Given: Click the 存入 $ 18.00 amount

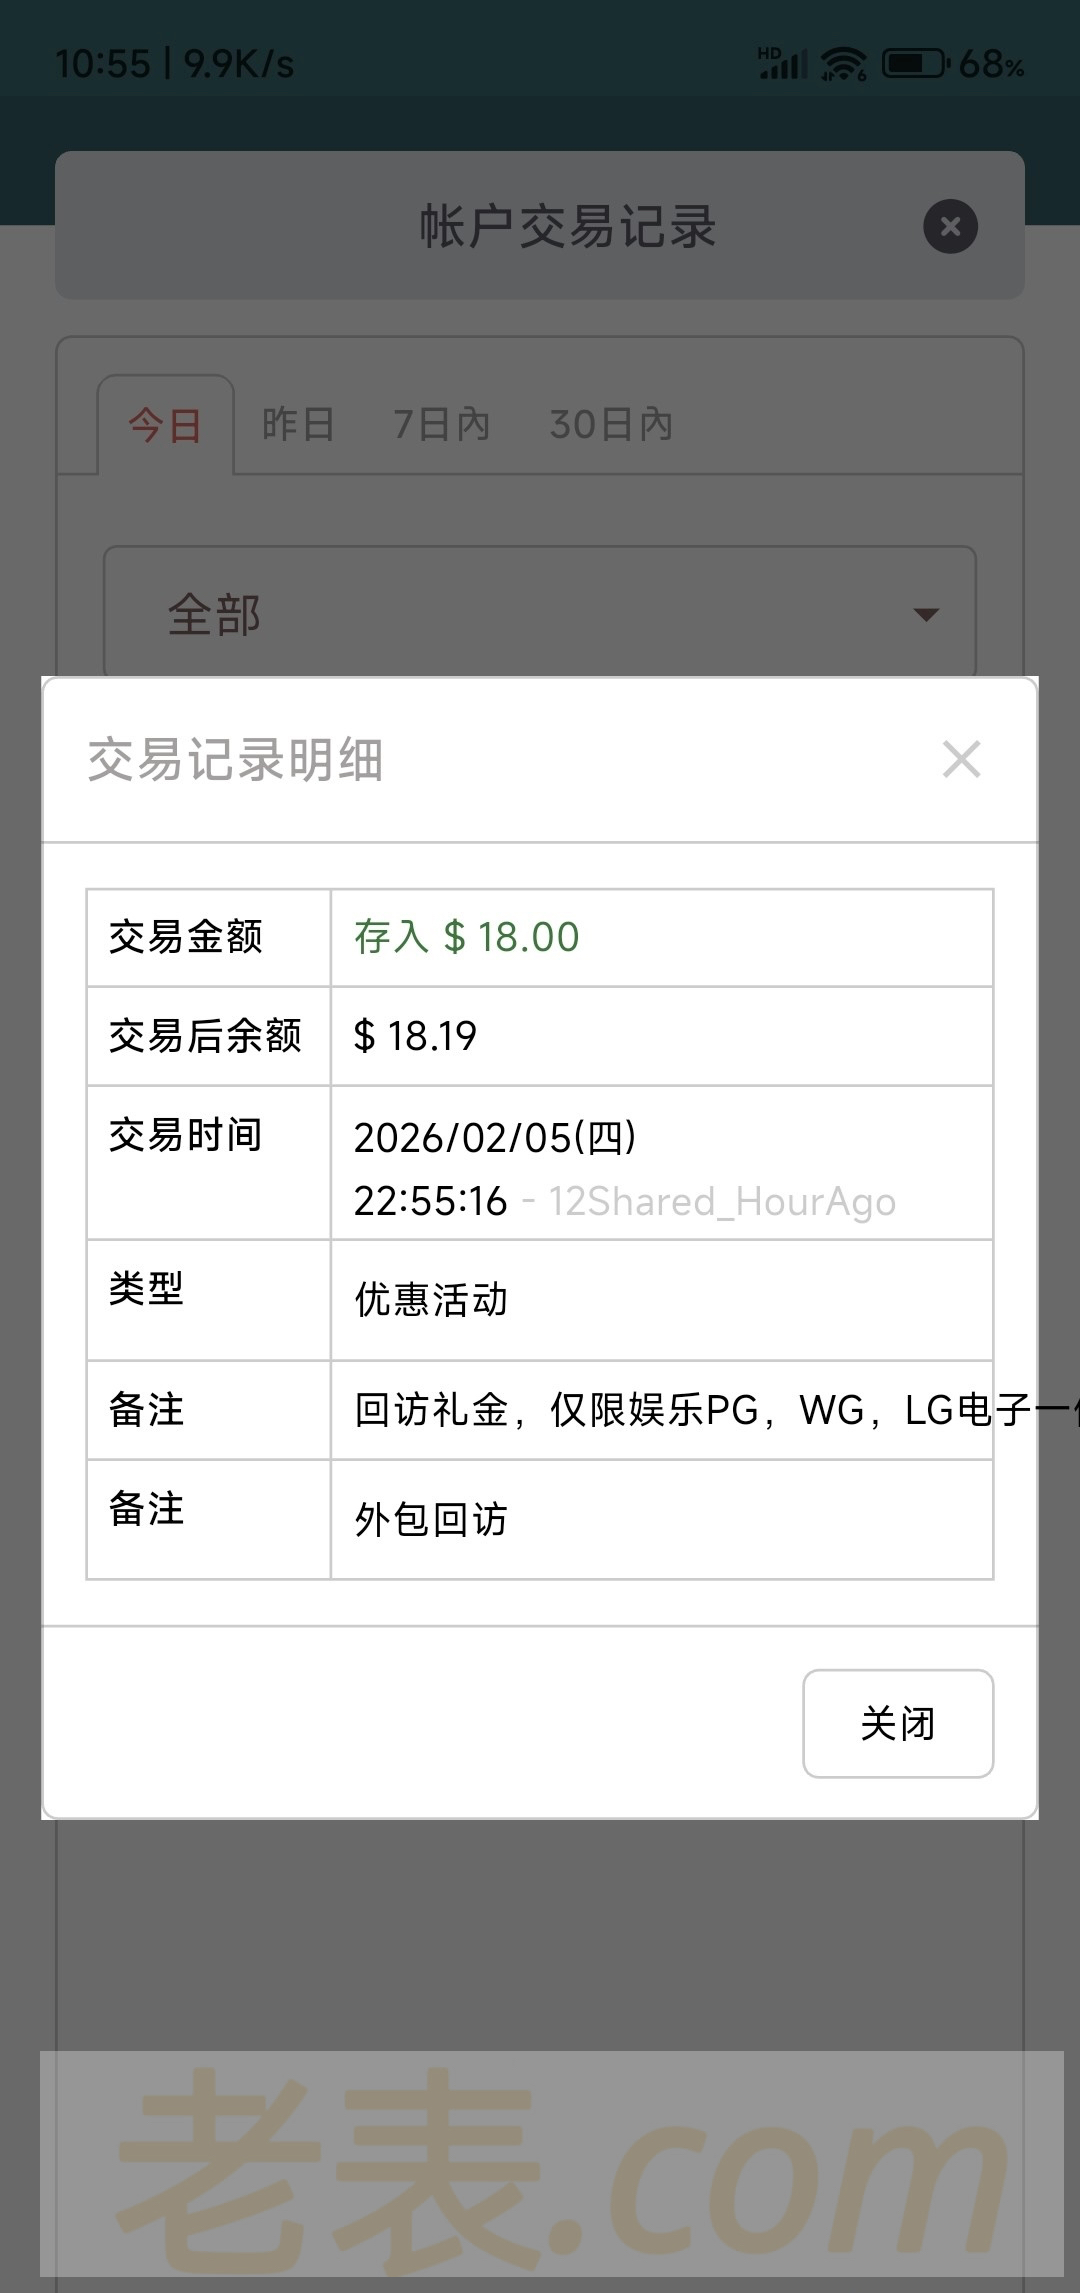Looking at the screenshot, I should (x=467, y=938).
